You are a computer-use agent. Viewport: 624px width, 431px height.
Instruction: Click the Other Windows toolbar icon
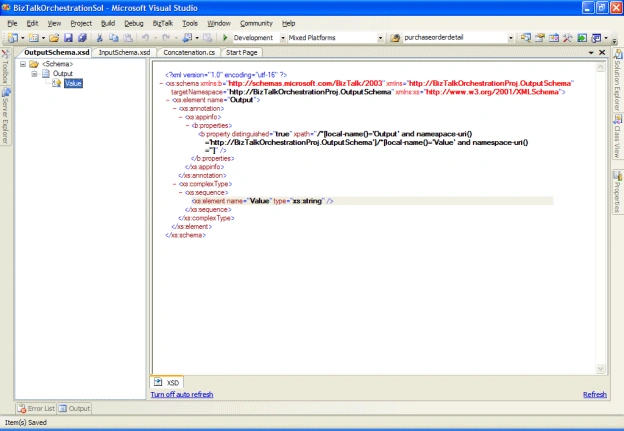[596, 38]
